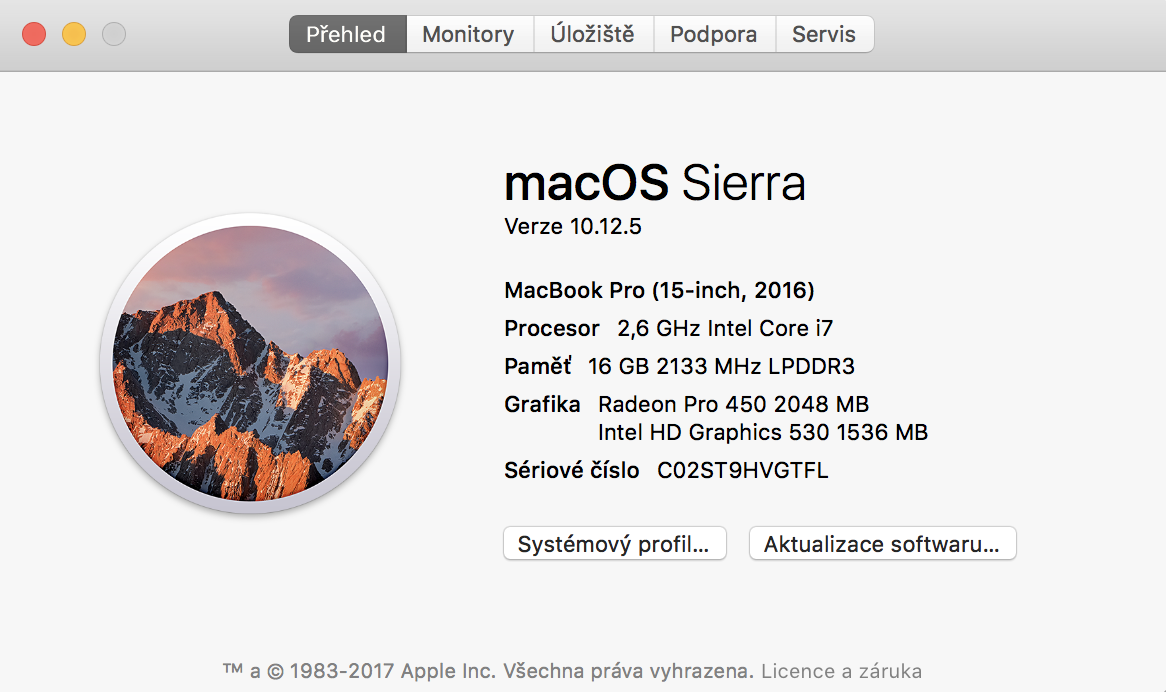Image resolution: width=1166 pixels, height=692 pixels.
Task: Click the macOS Sierra mountain logo image
Action: click(250, 363)
